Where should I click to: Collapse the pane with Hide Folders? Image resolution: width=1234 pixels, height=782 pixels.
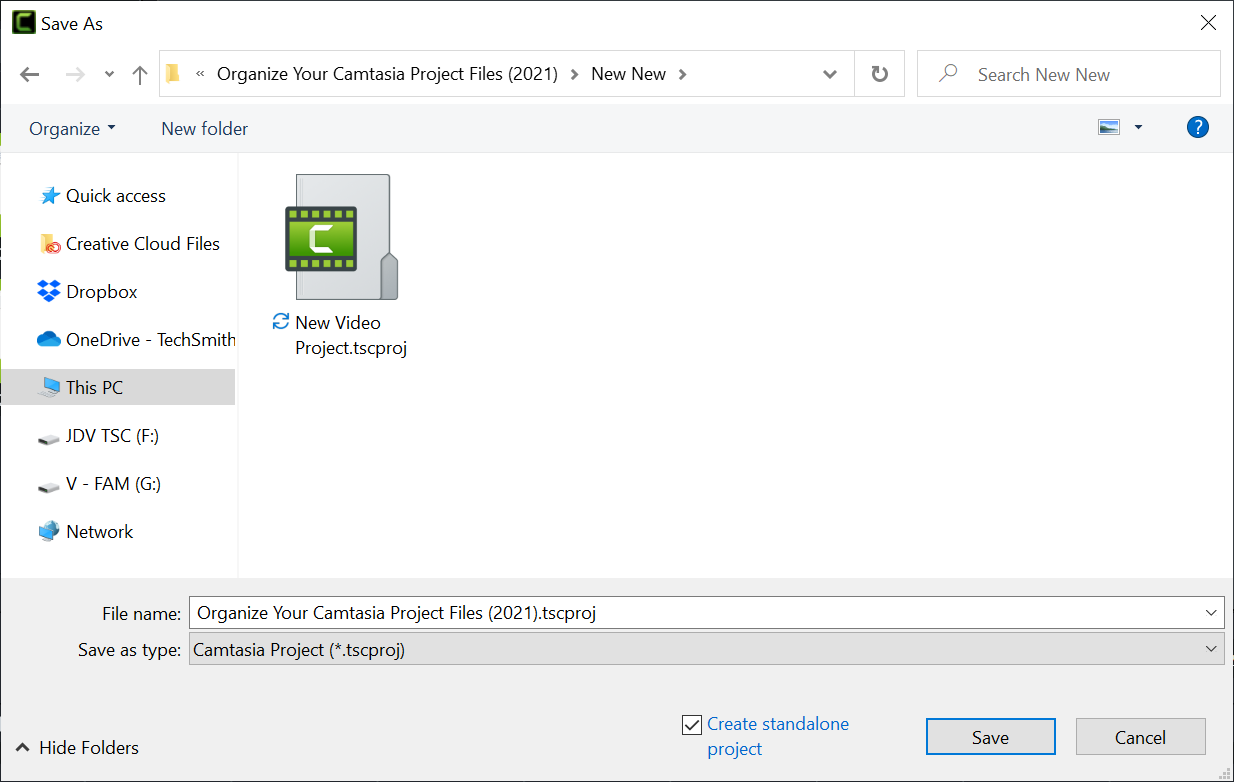(x=76, y=747)
